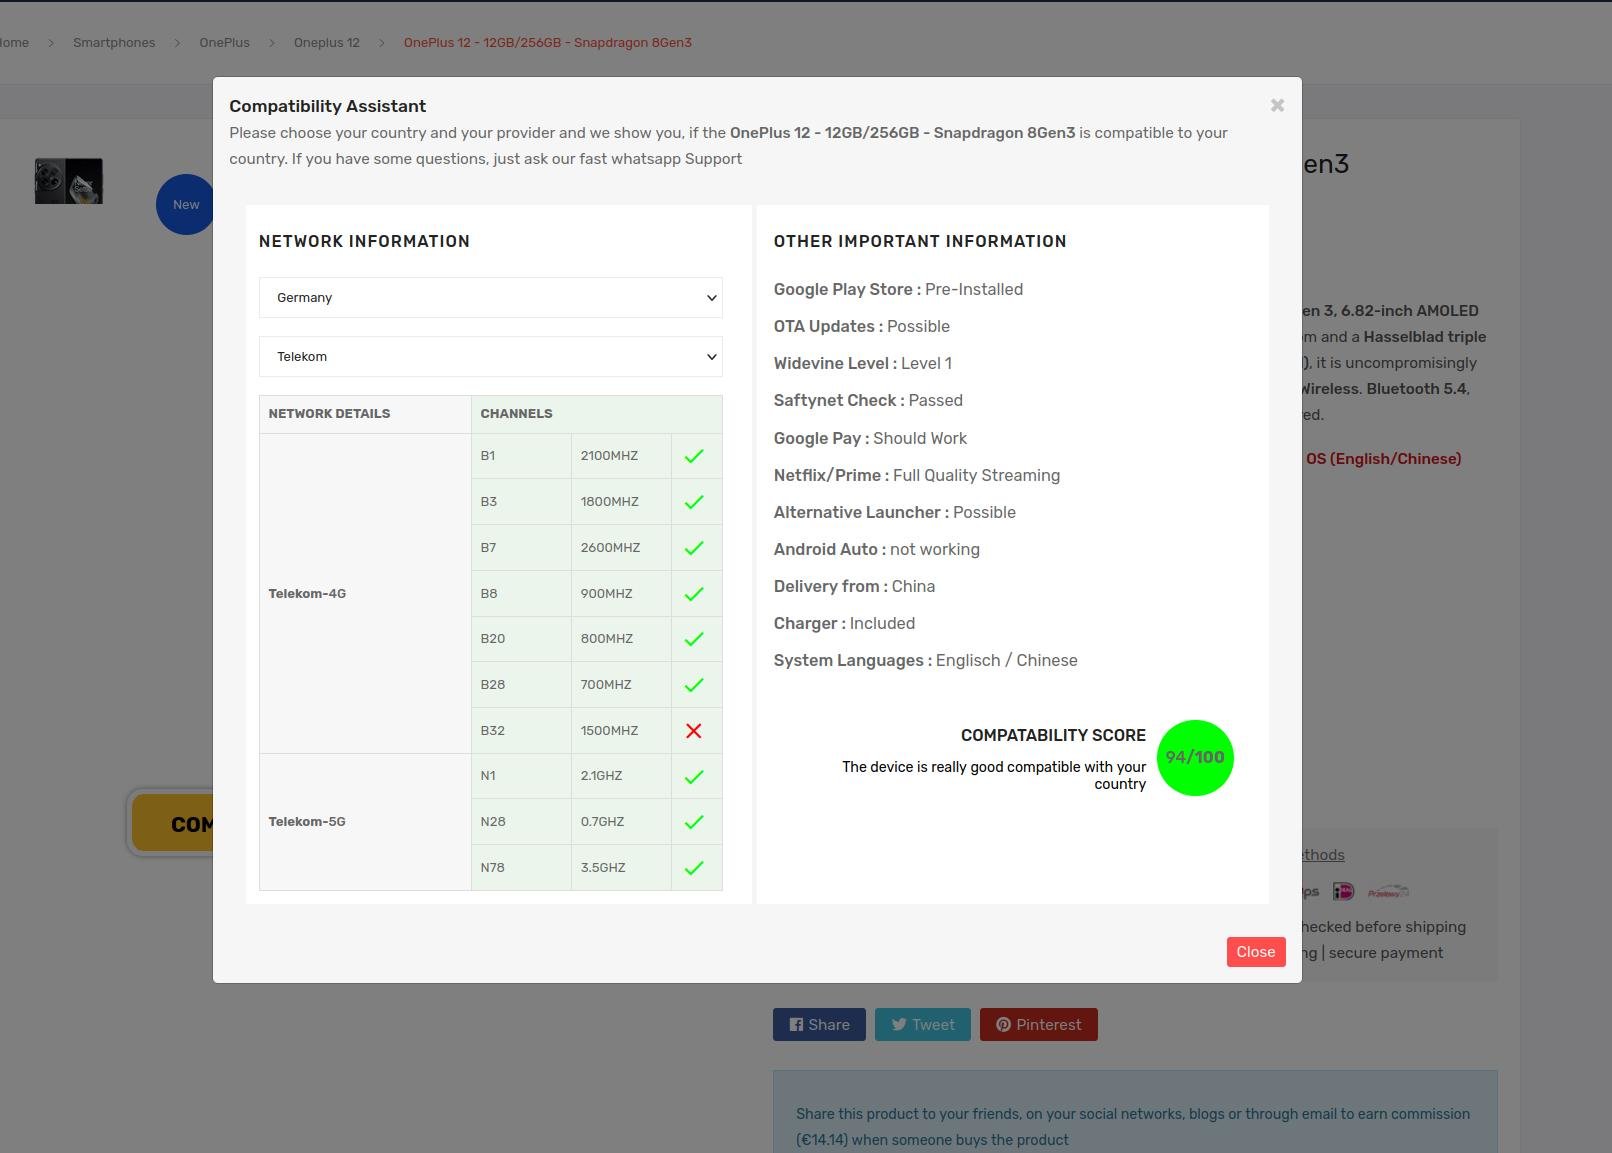This screenshot has height=1153, width=1612.
Task: Pin the product on Pinterest
Action: (1039, 1024)
